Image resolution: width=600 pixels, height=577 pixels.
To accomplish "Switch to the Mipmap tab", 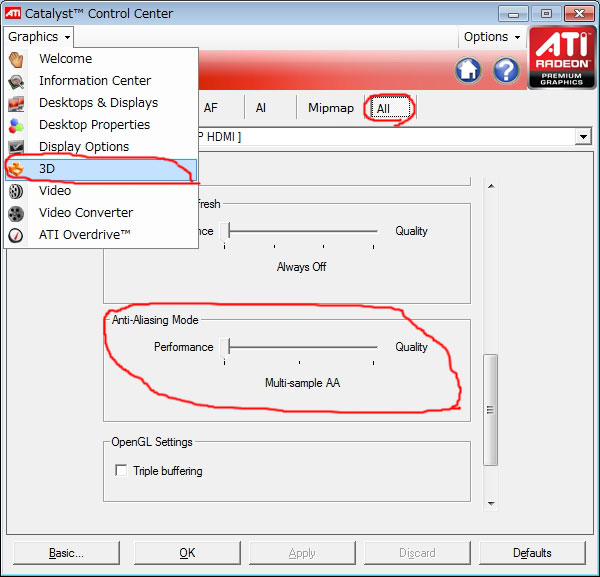I will 331,108.
